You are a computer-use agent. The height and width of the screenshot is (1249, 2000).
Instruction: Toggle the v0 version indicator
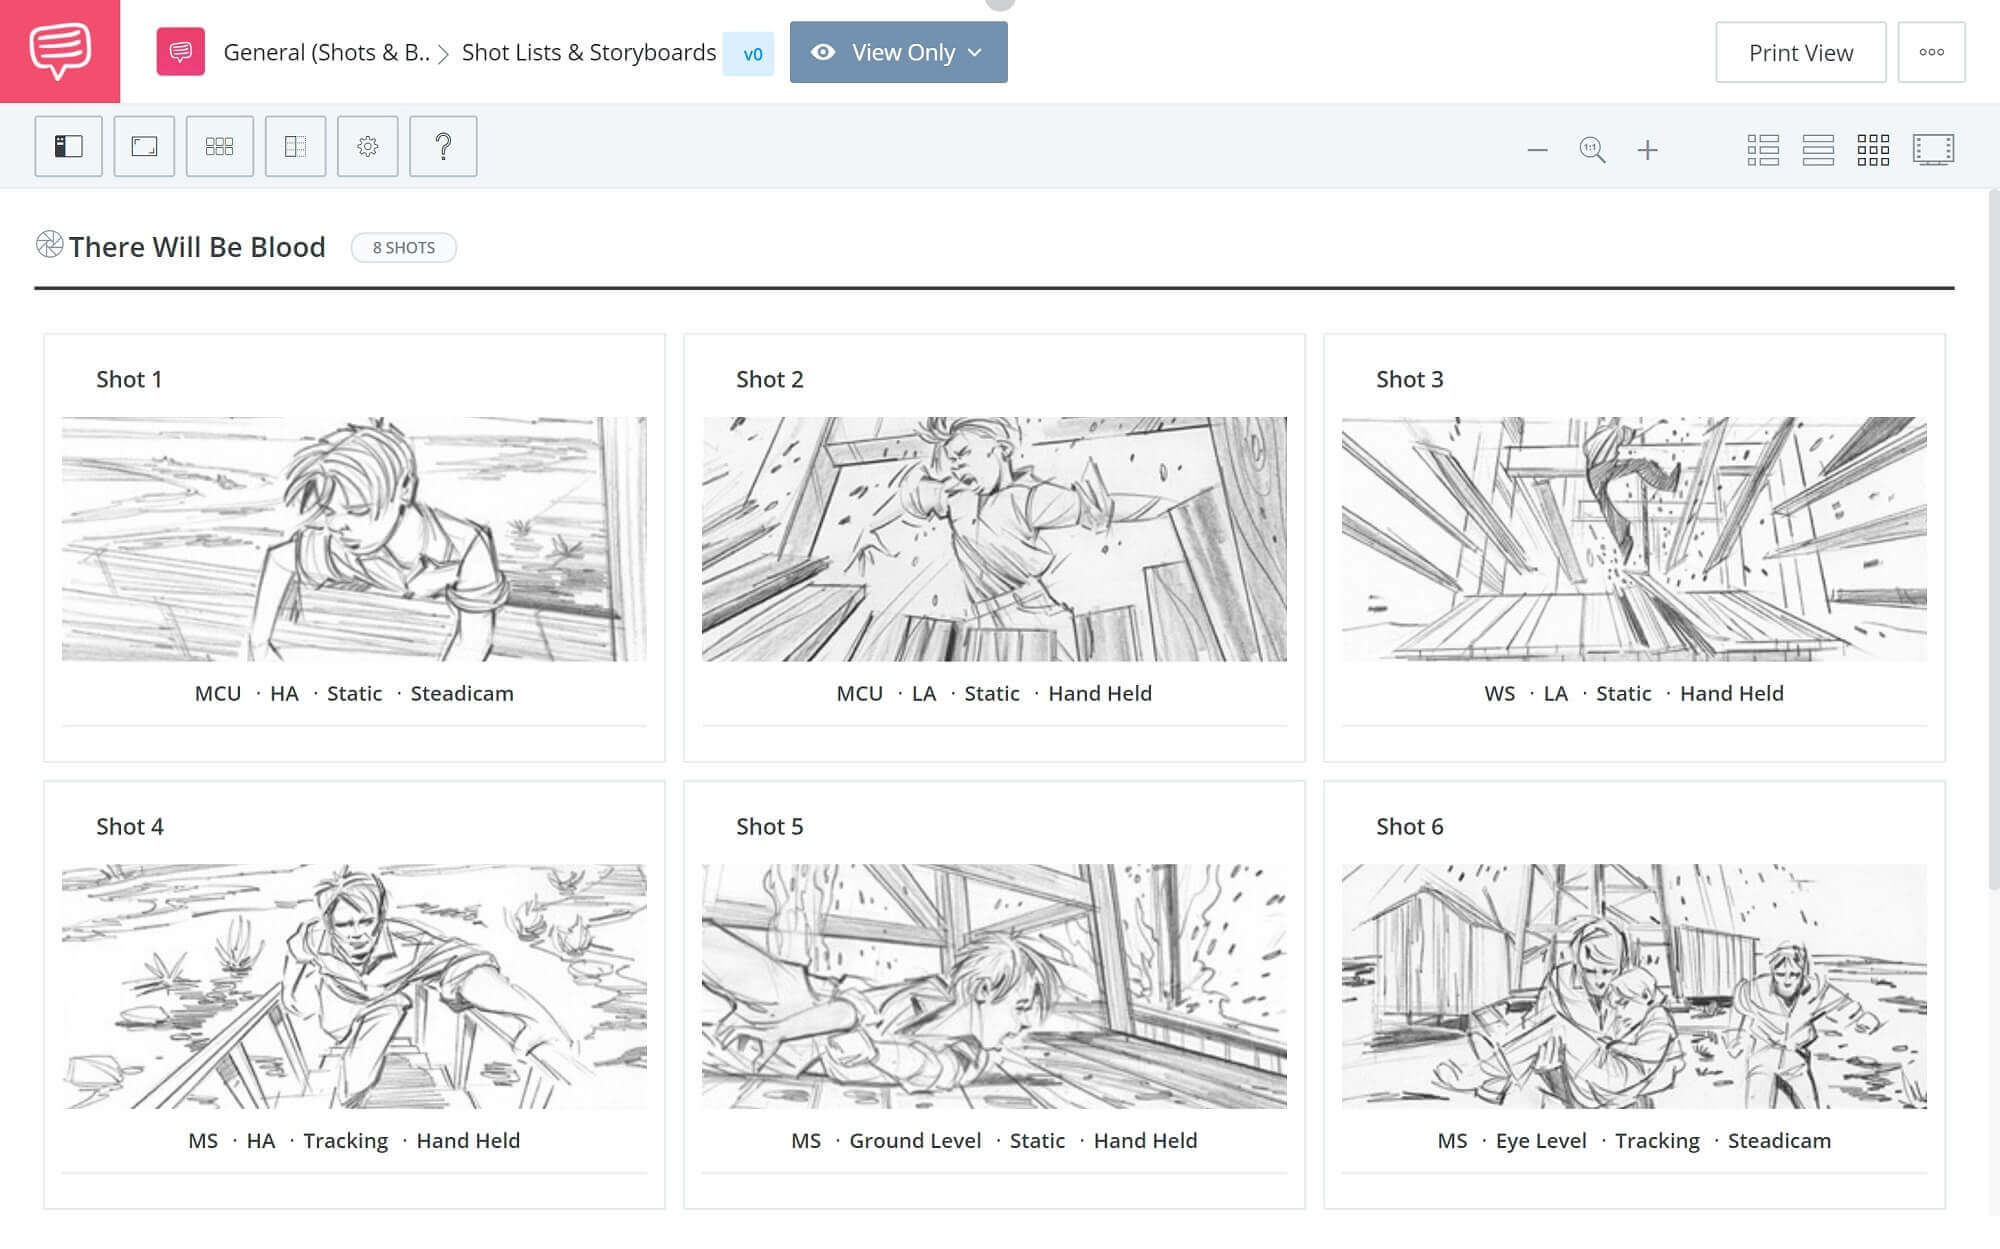[x=750, y=53]
